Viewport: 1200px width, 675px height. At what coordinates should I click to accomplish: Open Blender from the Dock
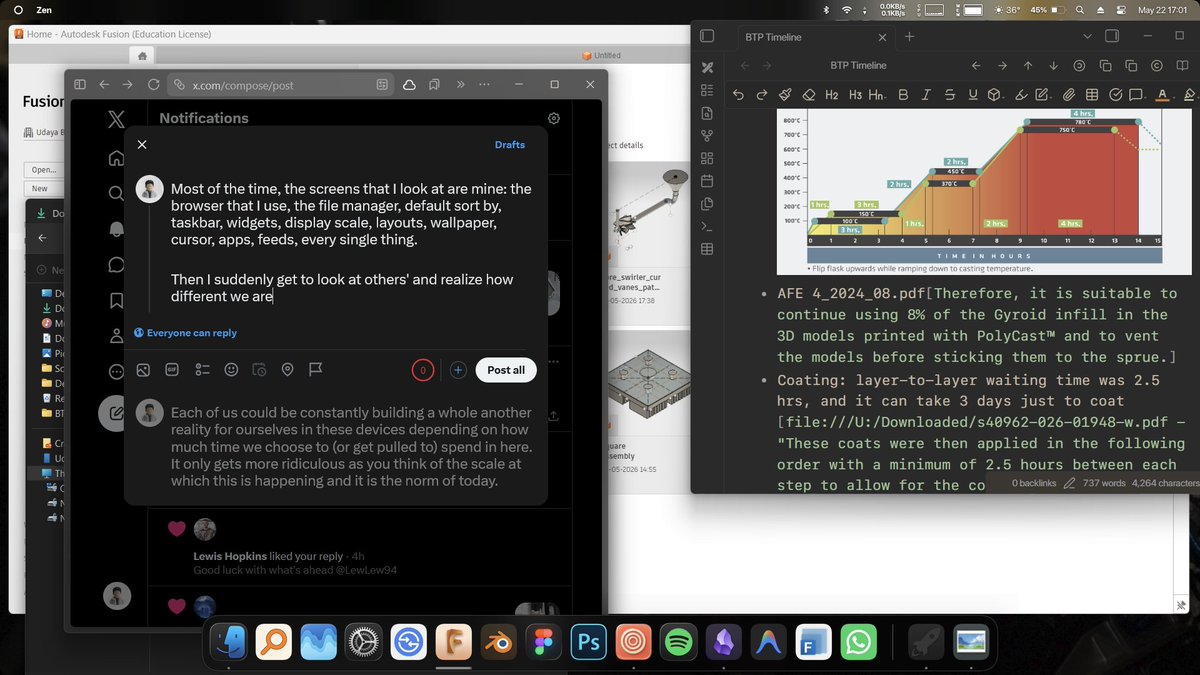498,641
